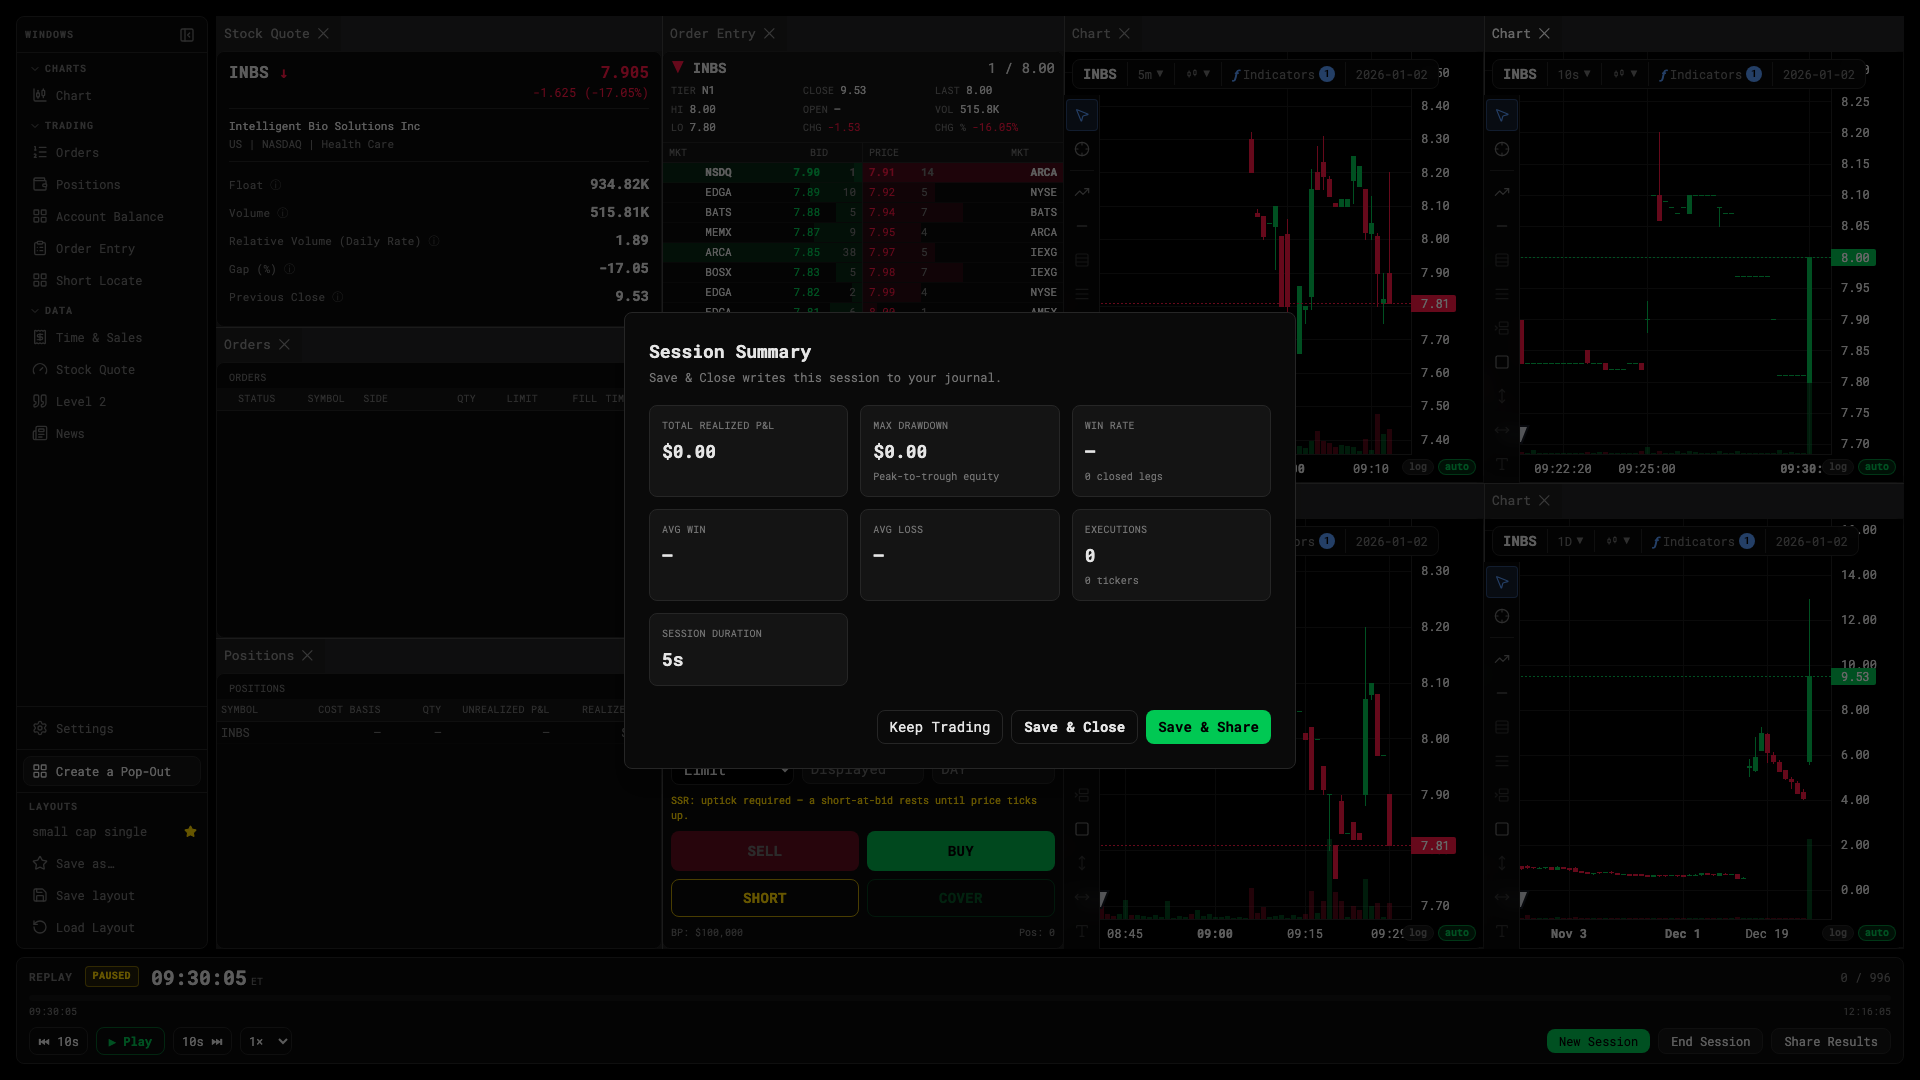Click the Relative Volume info icon
The image size is (1920, 1080).
[434, 241]
